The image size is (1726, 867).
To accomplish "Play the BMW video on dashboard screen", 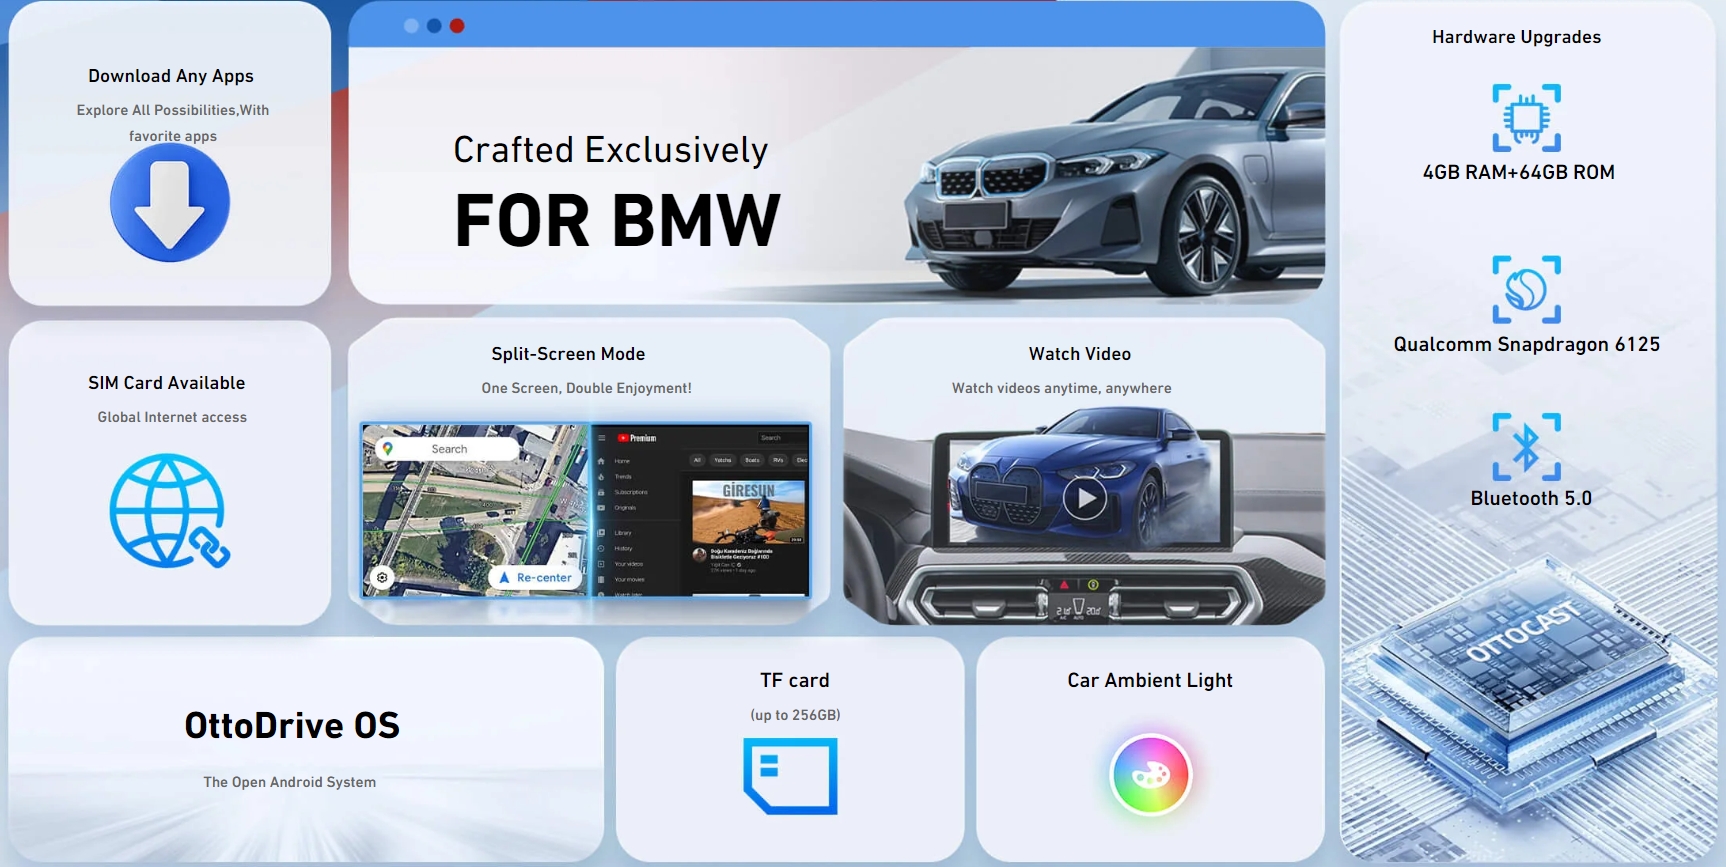I will coord(1085,498).
